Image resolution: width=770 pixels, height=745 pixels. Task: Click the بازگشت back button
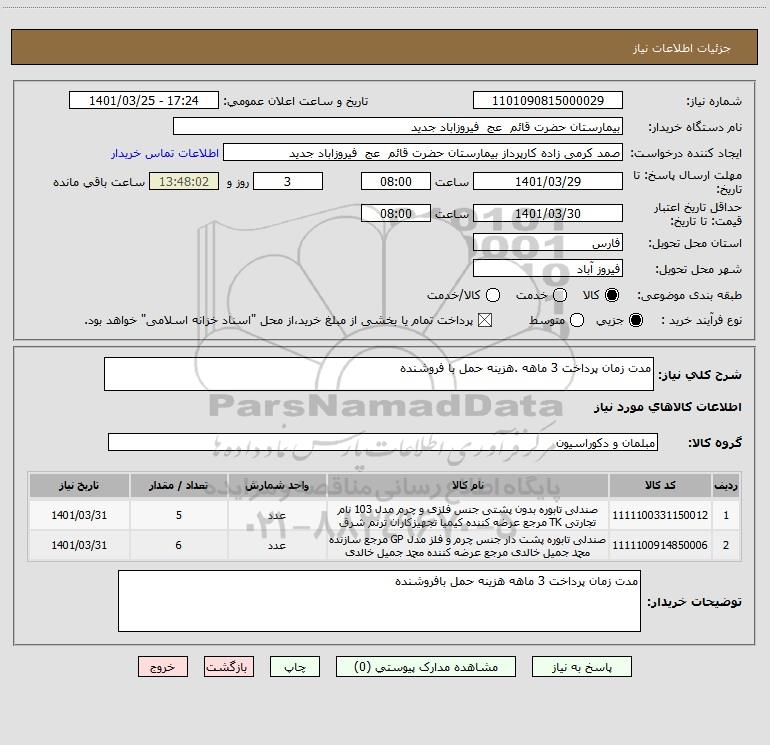coord(229,667)
